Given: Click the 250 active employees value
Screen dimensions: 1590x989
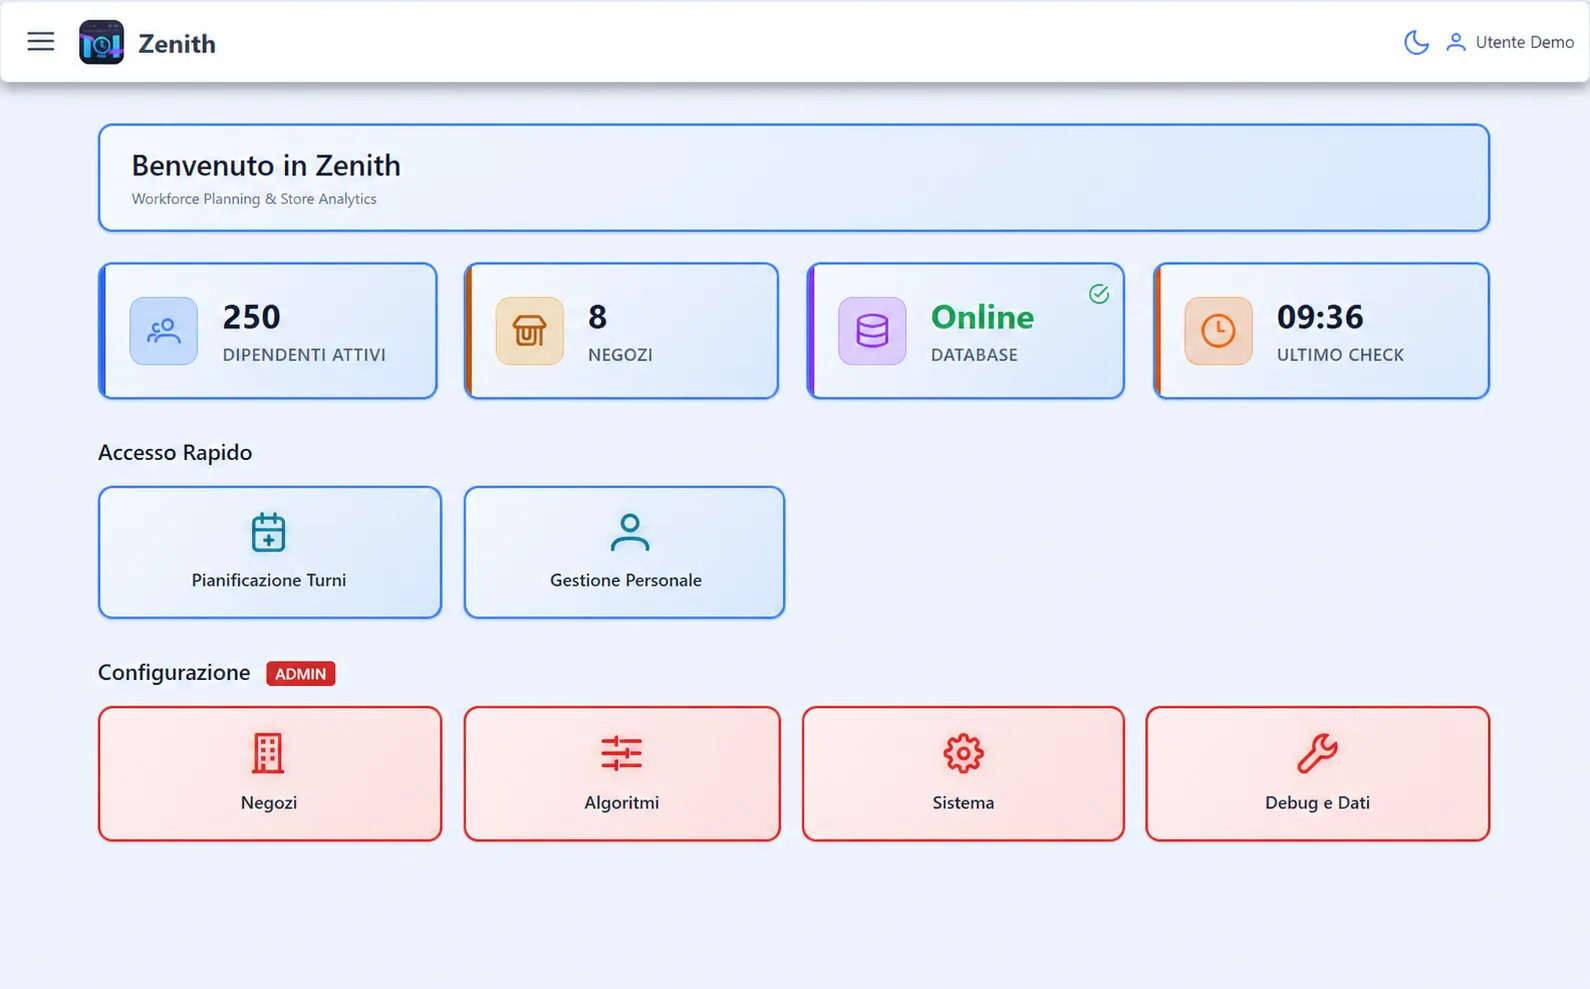Looking at the screenshot, I should 251,317.
